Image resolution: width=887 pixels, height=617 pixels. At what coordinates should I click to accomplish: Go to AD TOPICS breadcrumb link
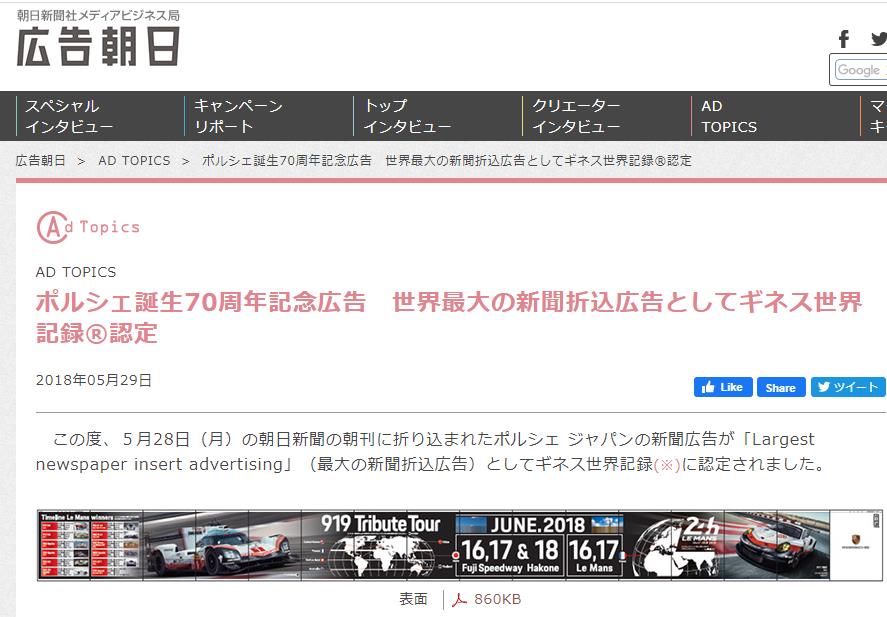[x=134, y=161]
